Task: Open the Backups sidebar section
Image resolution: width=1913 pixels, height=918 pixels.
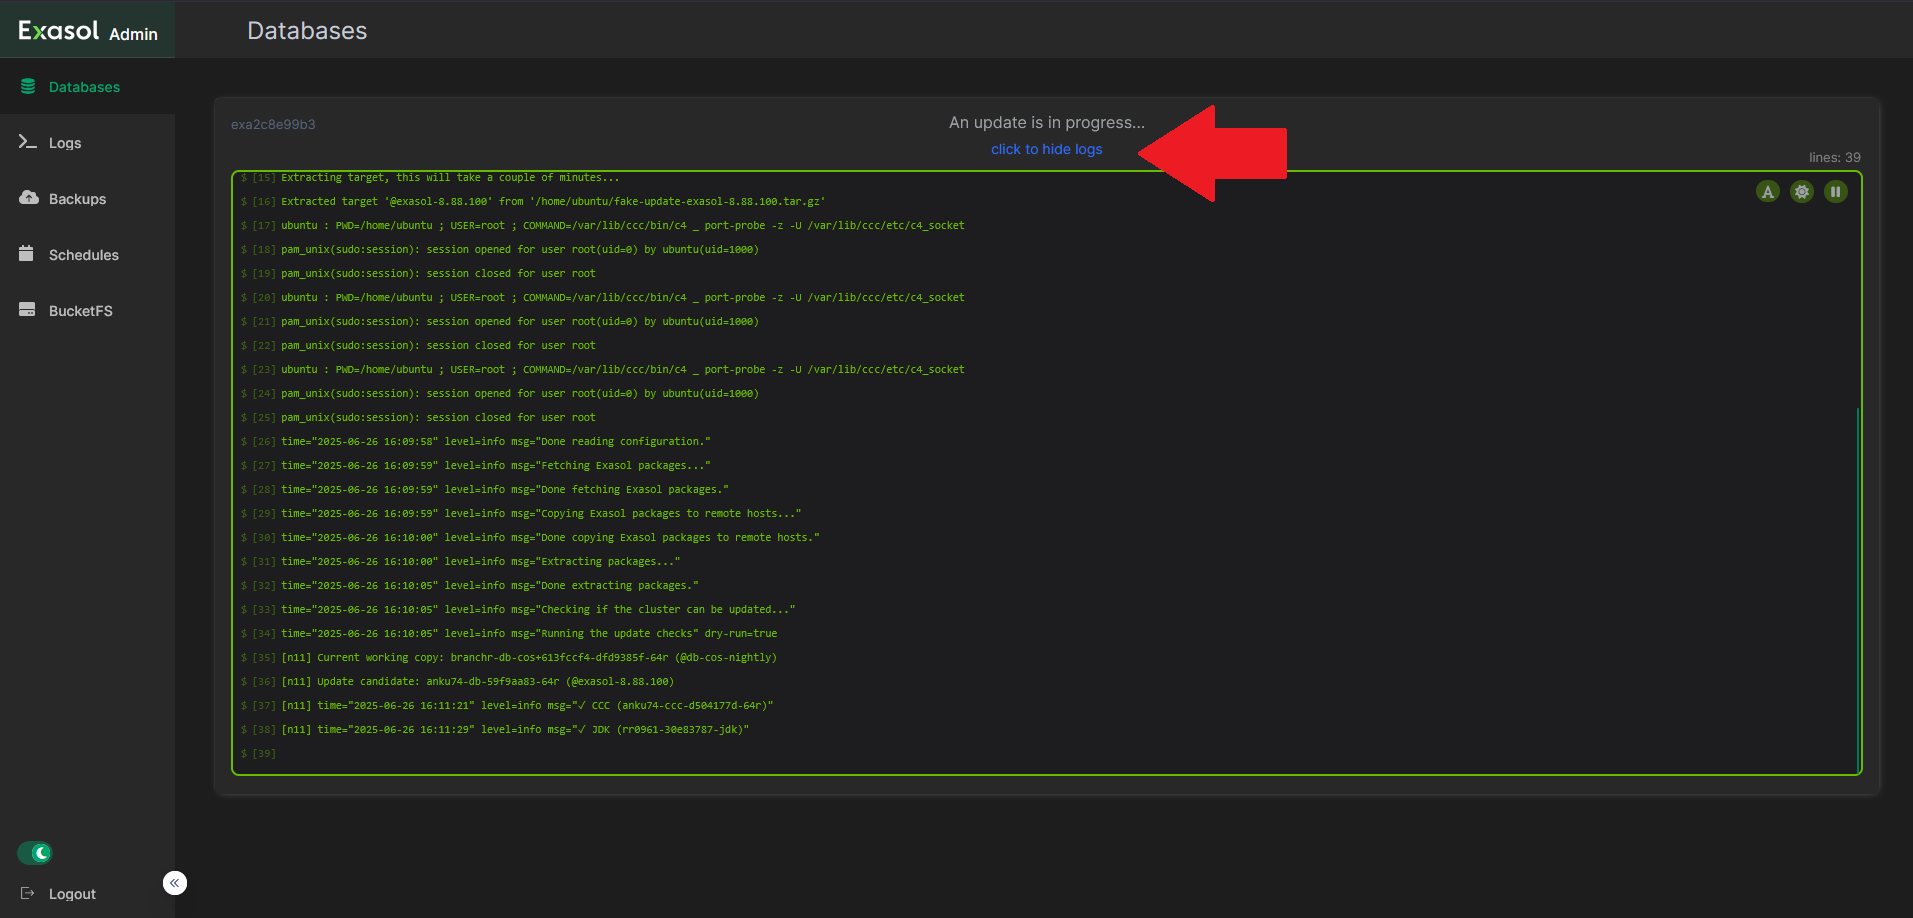Action: pos(87,199)
